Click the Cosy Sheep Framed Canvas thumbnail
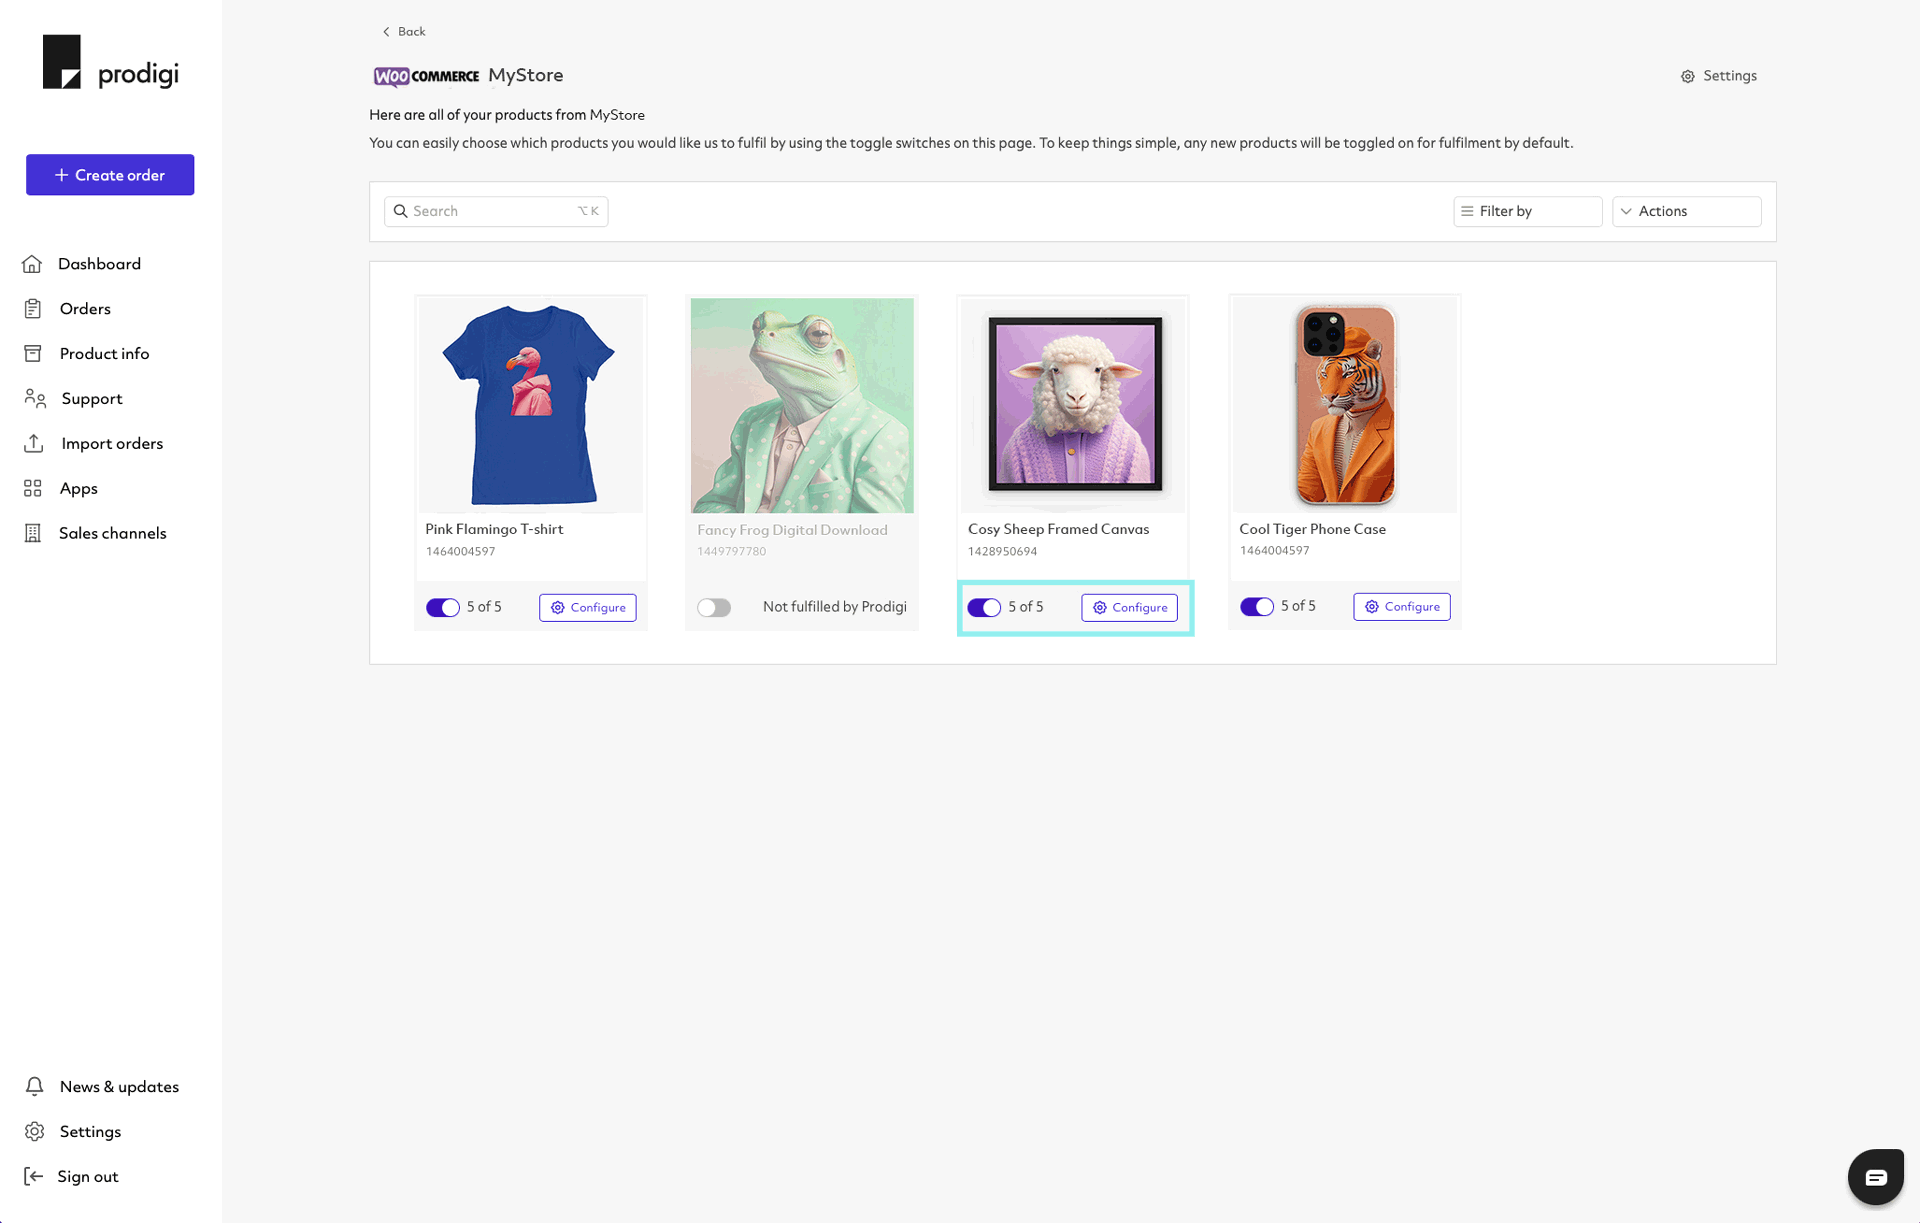The height and width of the screenshot is (1223, 1920). (x=1072, y=404)
